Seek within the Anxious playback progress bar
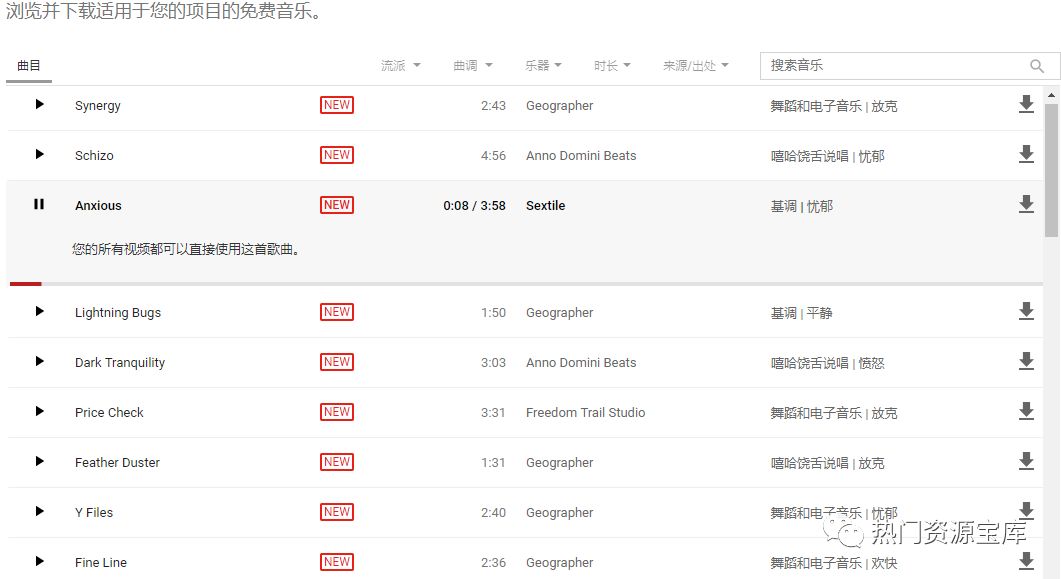Image resolution: width=1061 pixels, height=579 pixels. pos(526,283)
